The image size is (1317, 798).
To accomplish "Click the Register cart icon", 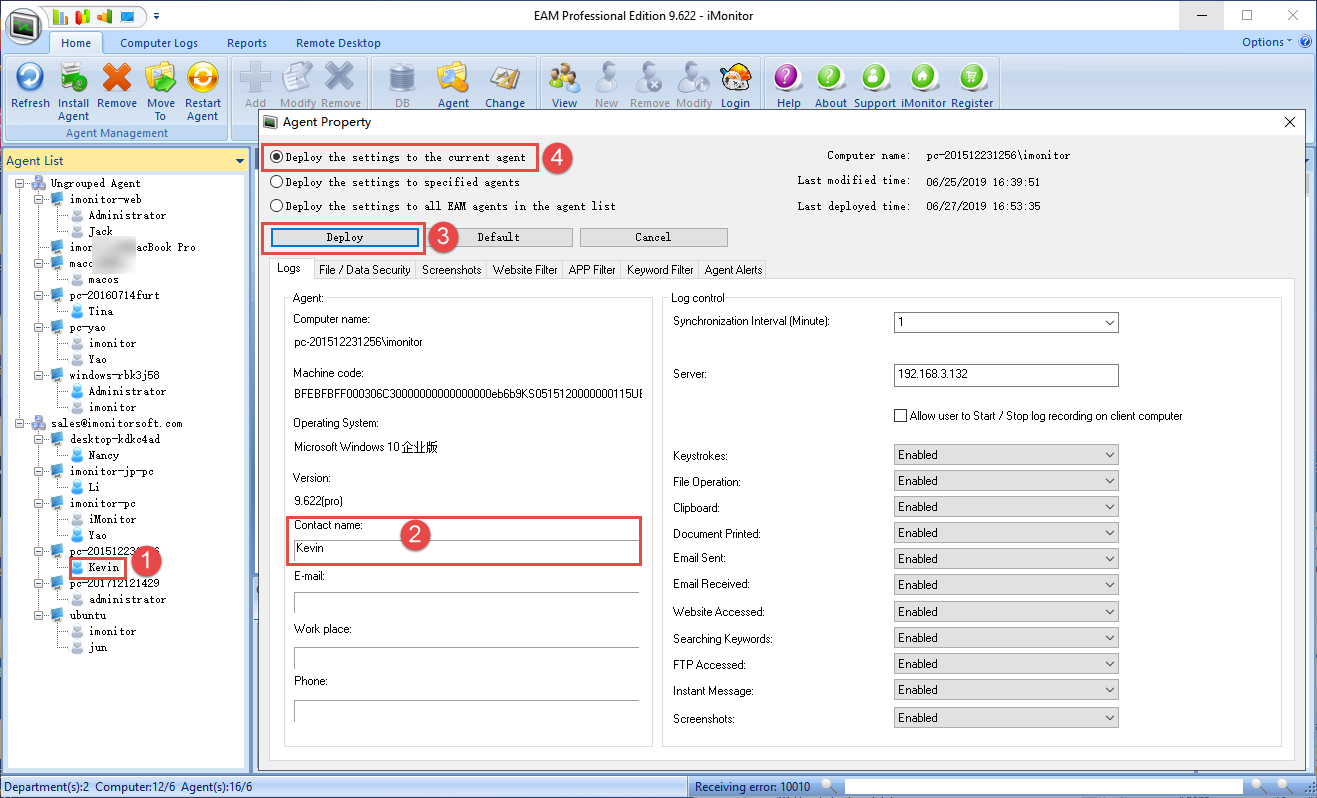I will 972,78.
